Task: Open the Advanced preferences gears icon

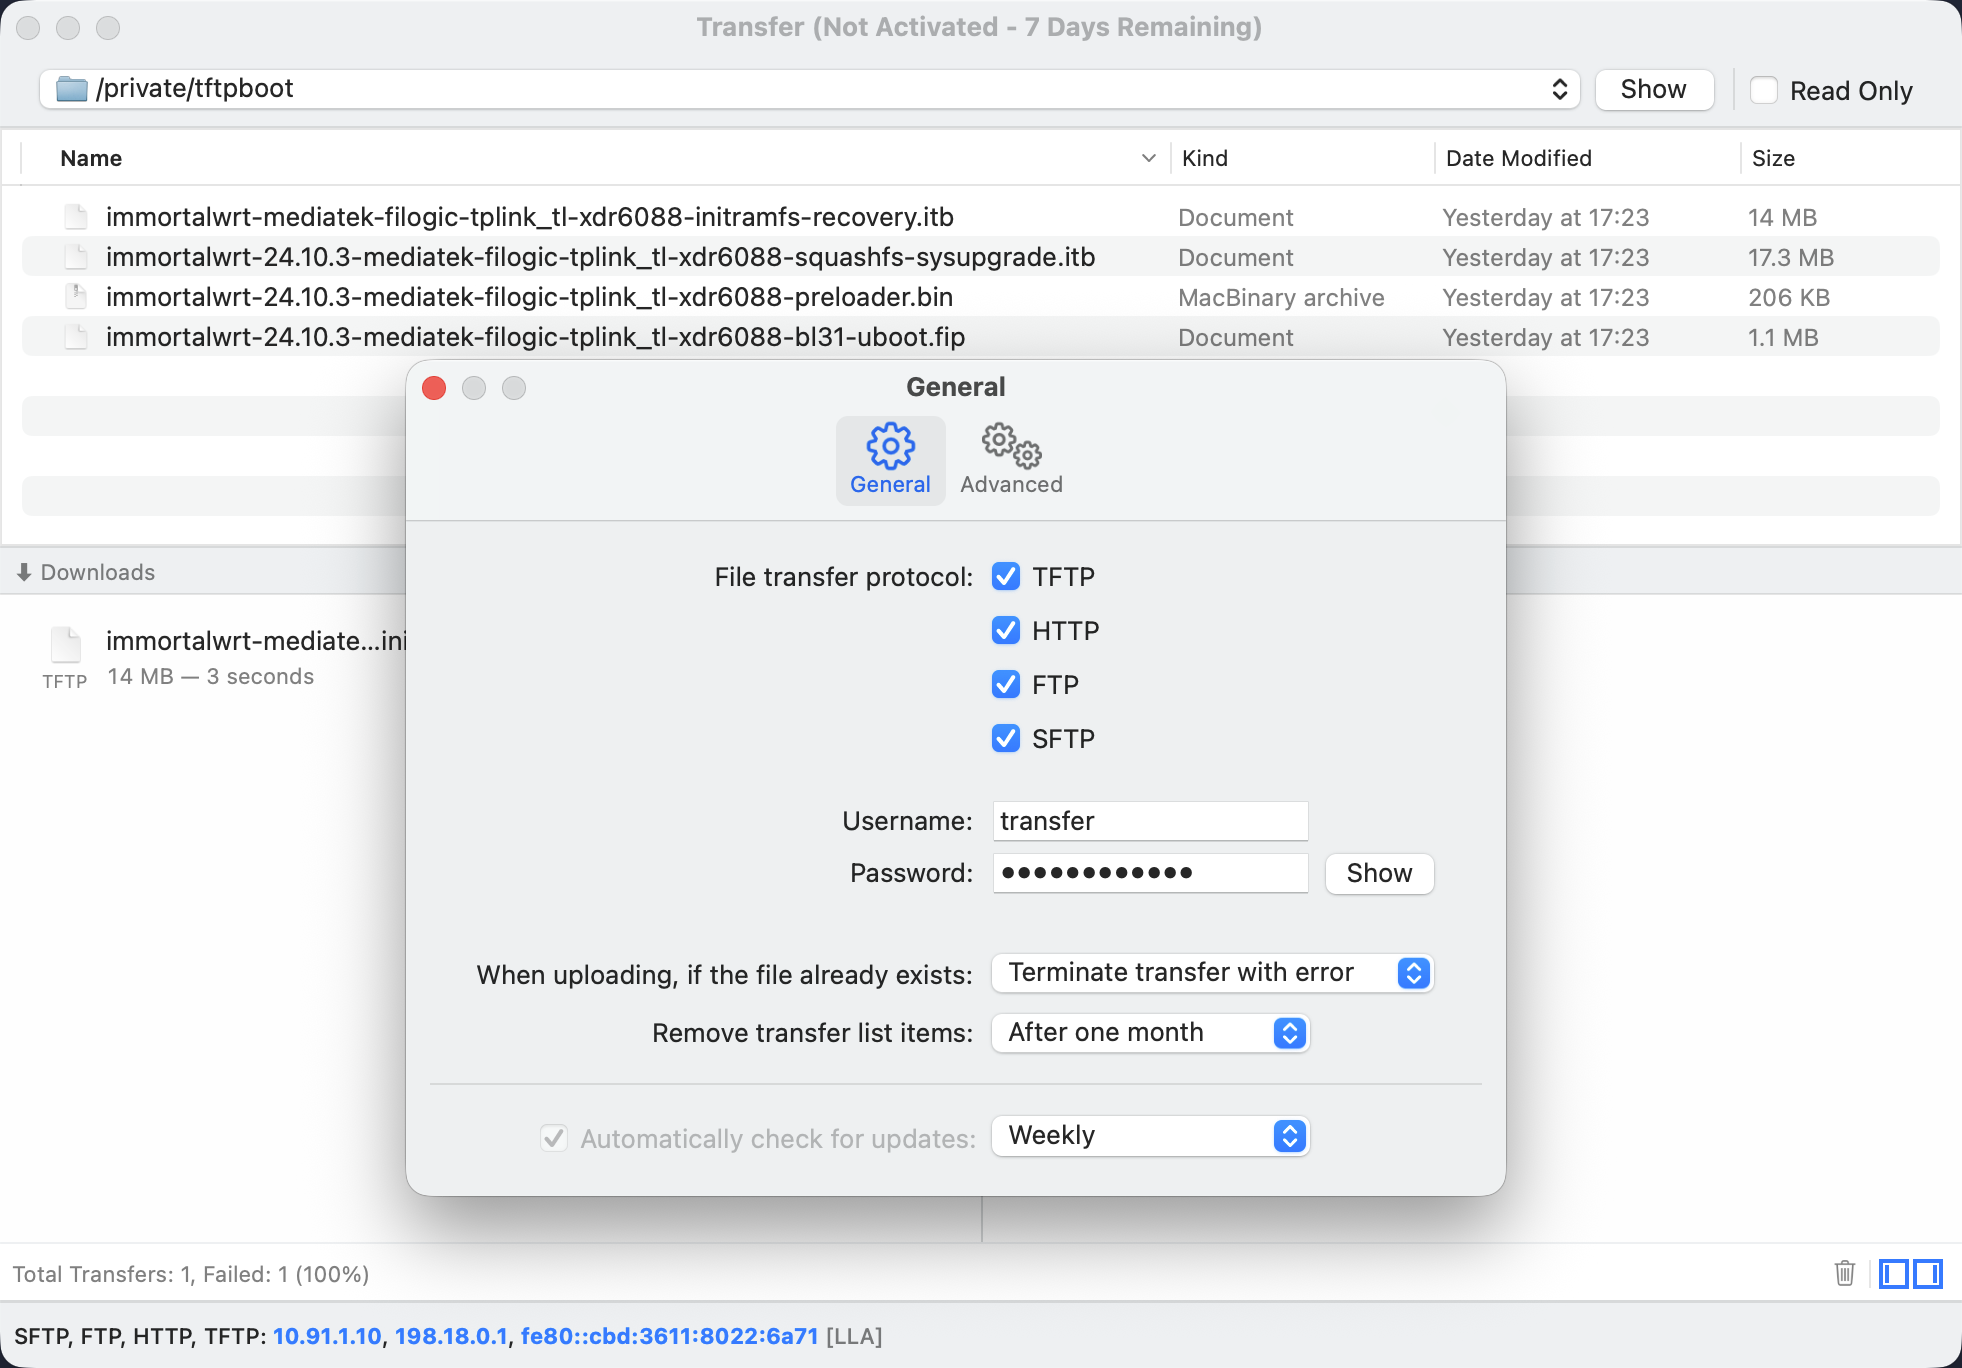Action: [1011, 447]
